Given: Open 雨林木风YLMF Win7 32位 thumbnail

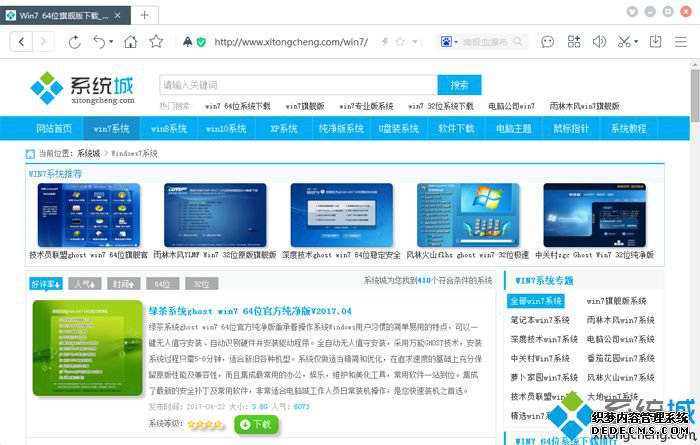Looking at the screenshot, I should coord(215,215).
